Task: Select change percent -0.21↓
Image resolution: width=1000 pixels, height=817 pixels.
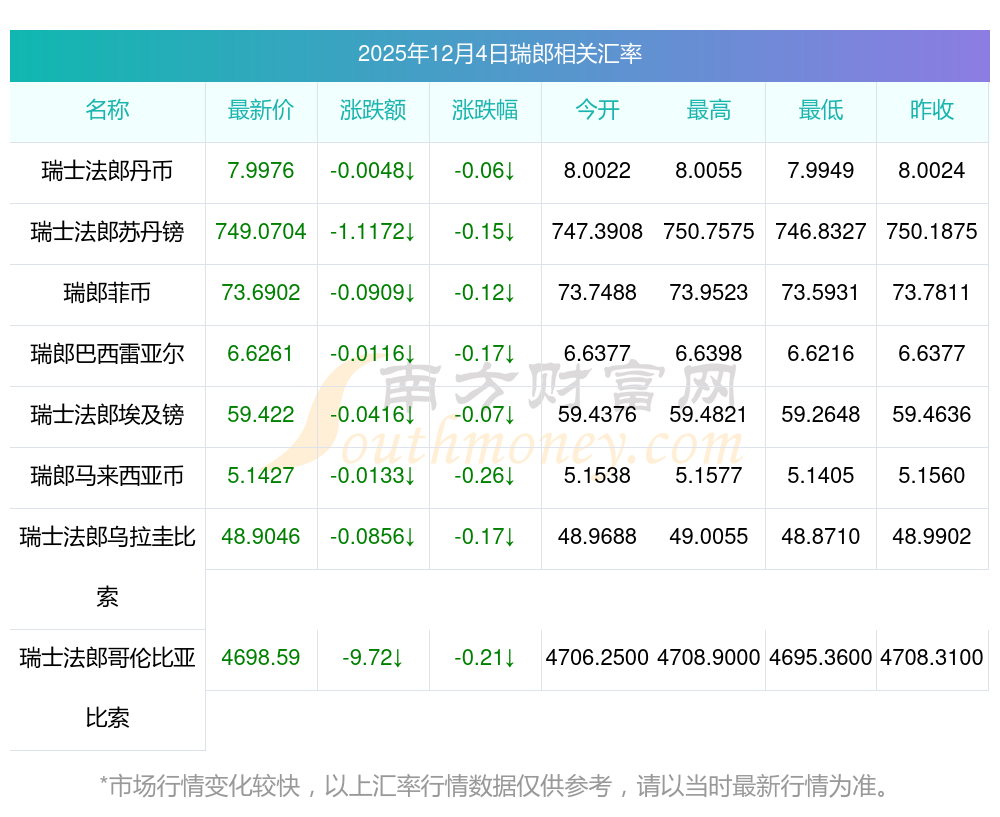Action: coord(485,658)
